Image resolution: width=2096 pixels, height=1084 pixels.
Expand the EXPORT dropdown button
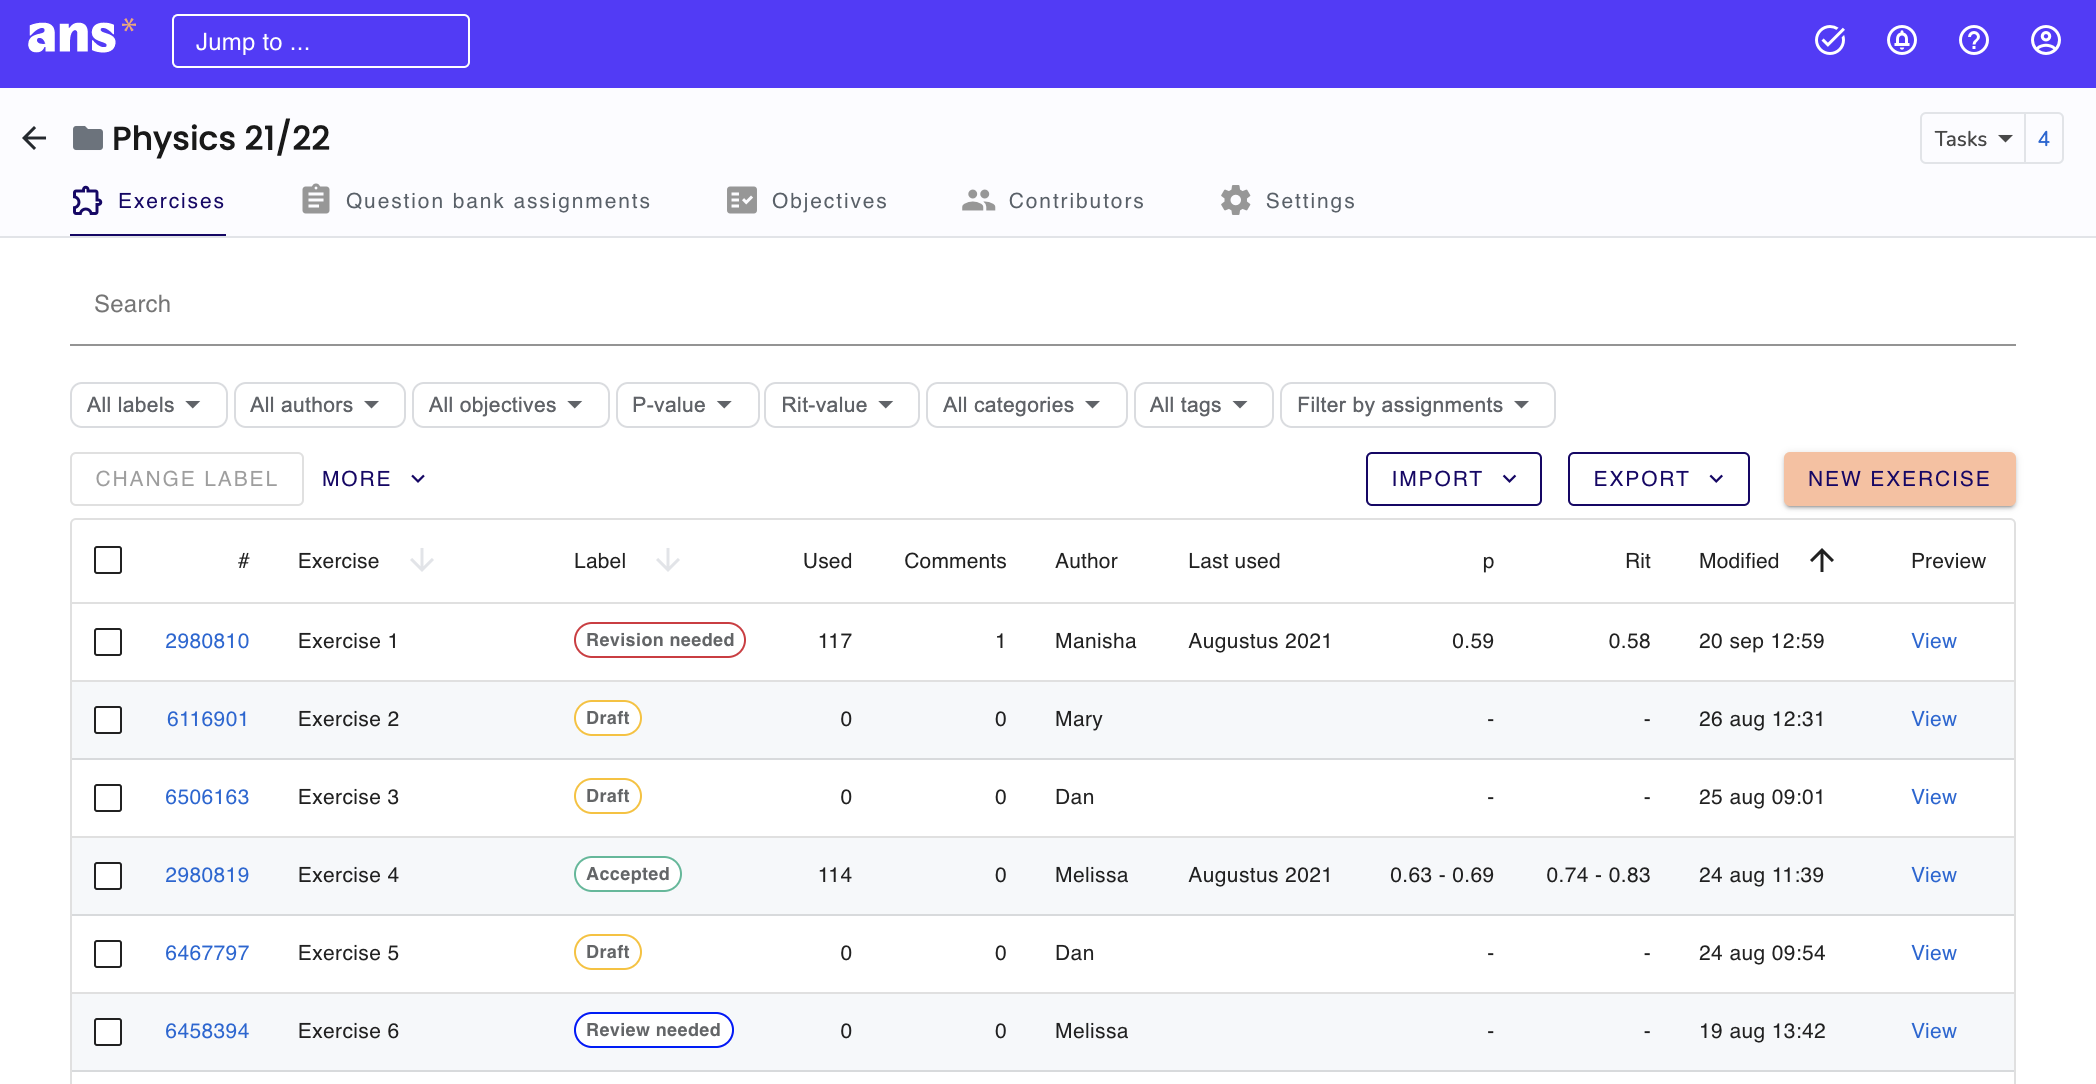[1657, 479]
